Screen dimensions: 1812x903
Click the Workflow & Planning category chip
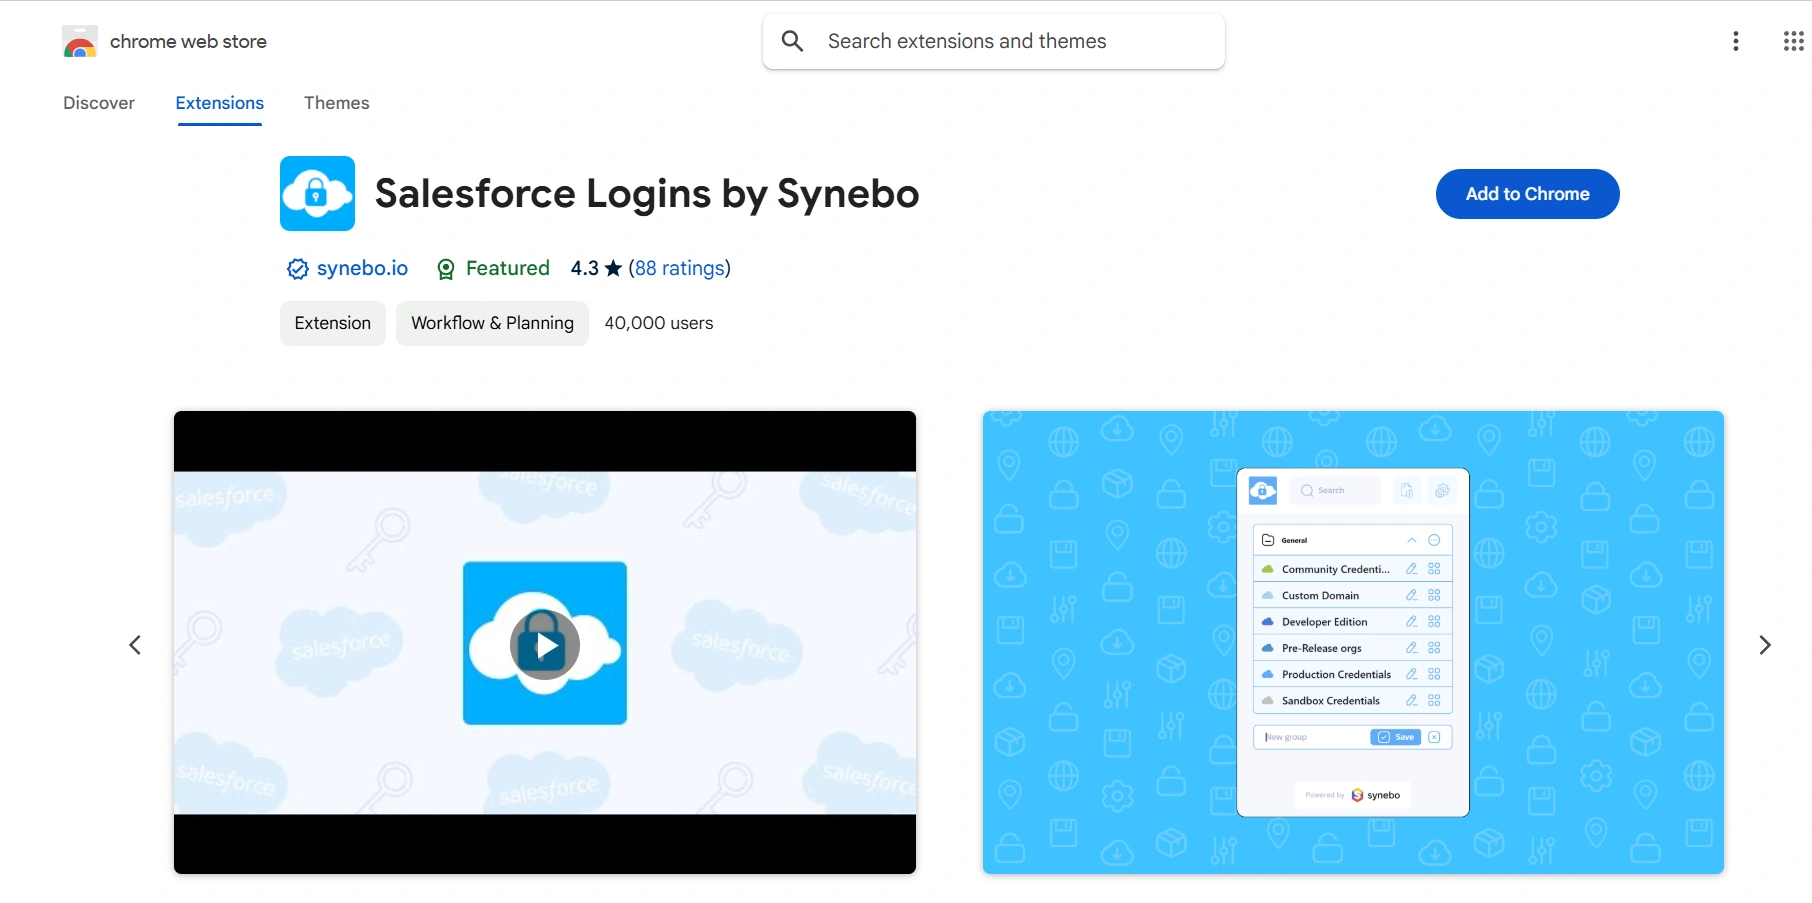pyautogui.click(x=492, y=322)
